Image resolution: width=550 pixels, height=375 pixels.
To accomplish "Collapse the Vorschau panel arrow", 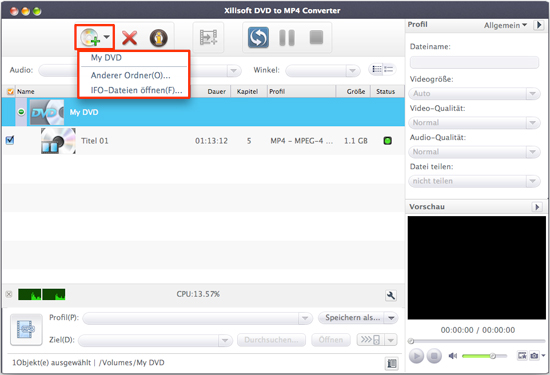I will 537,207.
